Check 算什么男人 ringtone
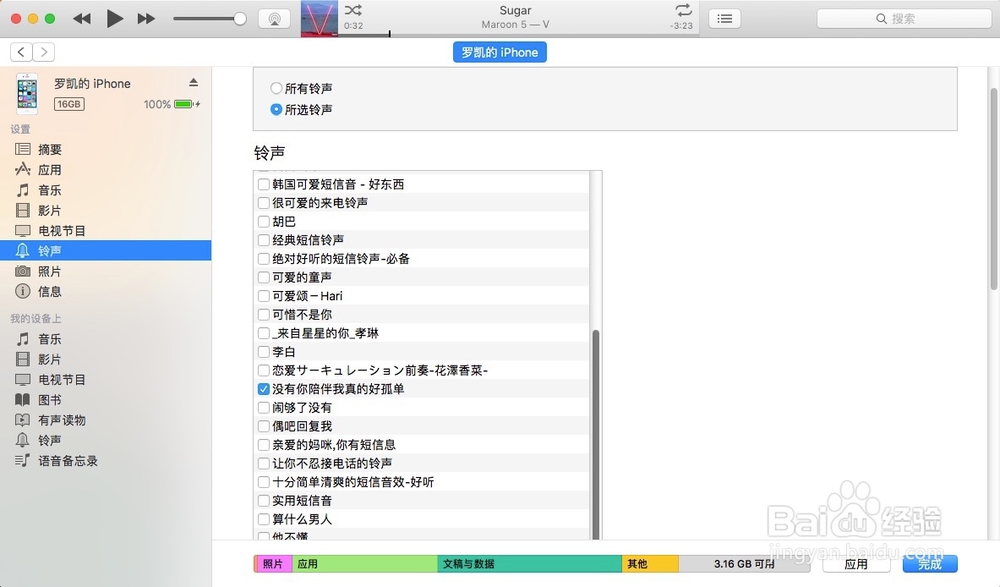Image resolution: width=1000 pixels, height=587 pixels. coord(263,519)
